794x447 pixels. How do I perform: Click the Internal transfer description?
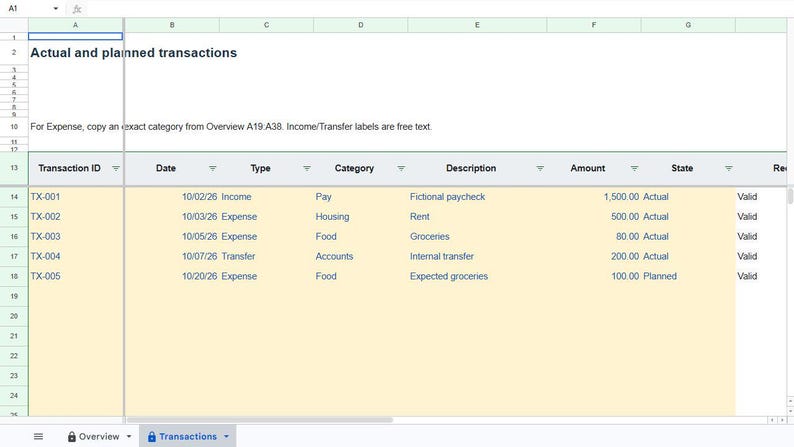pos(477,256)
